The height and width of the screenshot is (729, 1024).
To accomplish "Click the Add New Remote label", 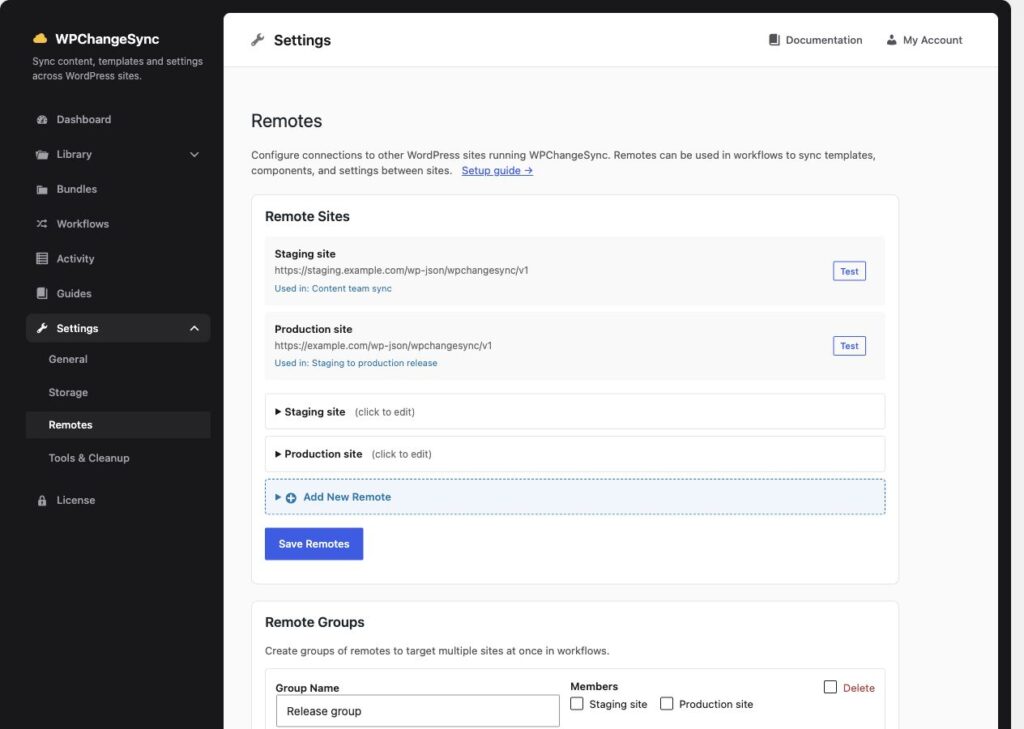I will [347, 497].
